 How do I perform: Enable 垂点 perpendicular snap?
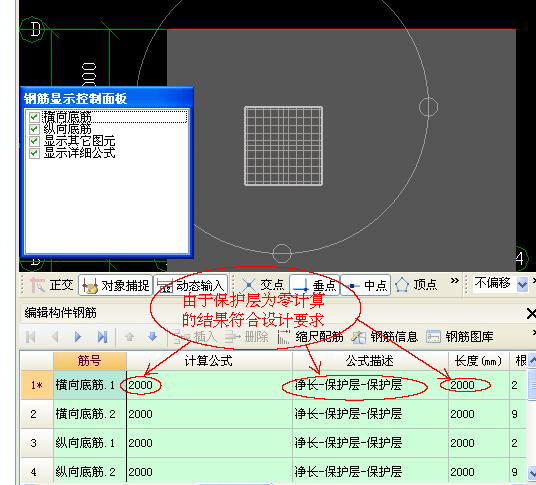tap(314, 285)
